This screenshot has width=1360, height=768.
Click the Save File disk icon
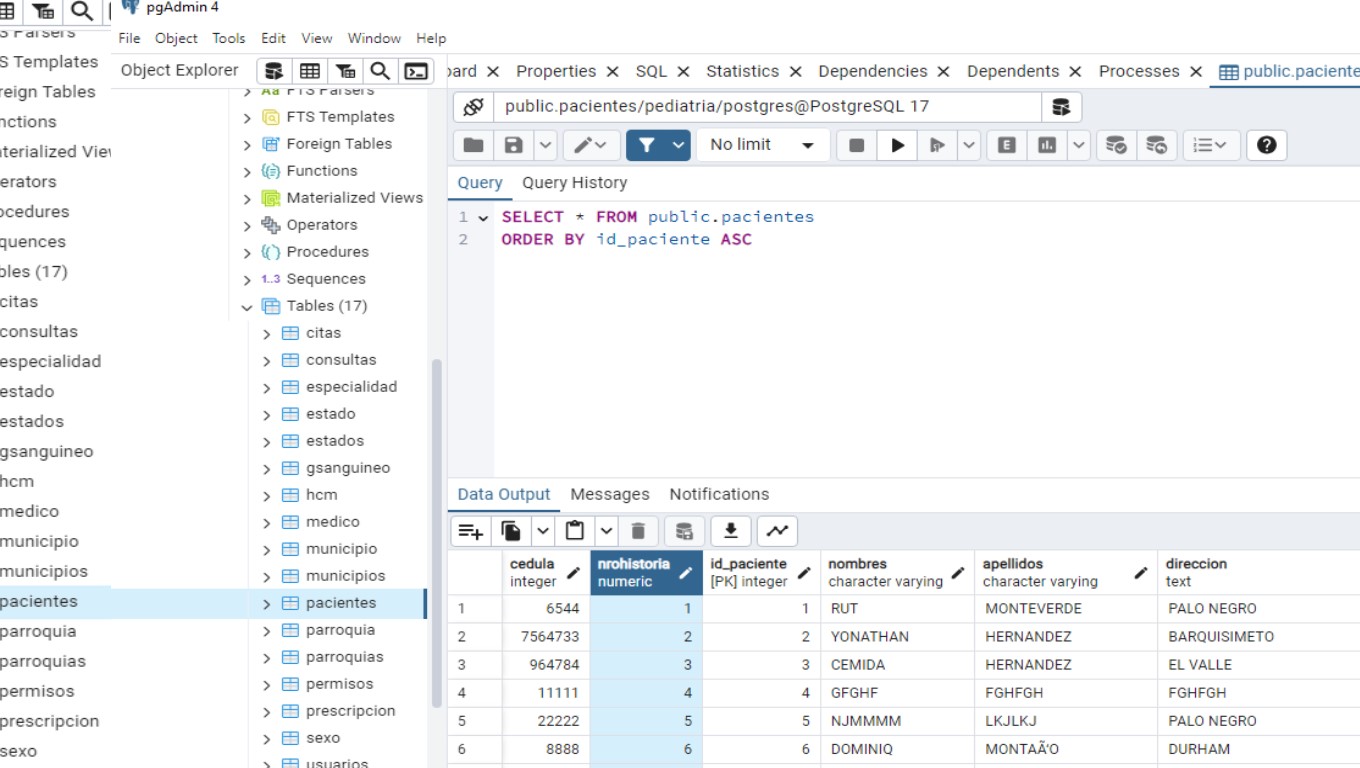click(x=513, y=145)
